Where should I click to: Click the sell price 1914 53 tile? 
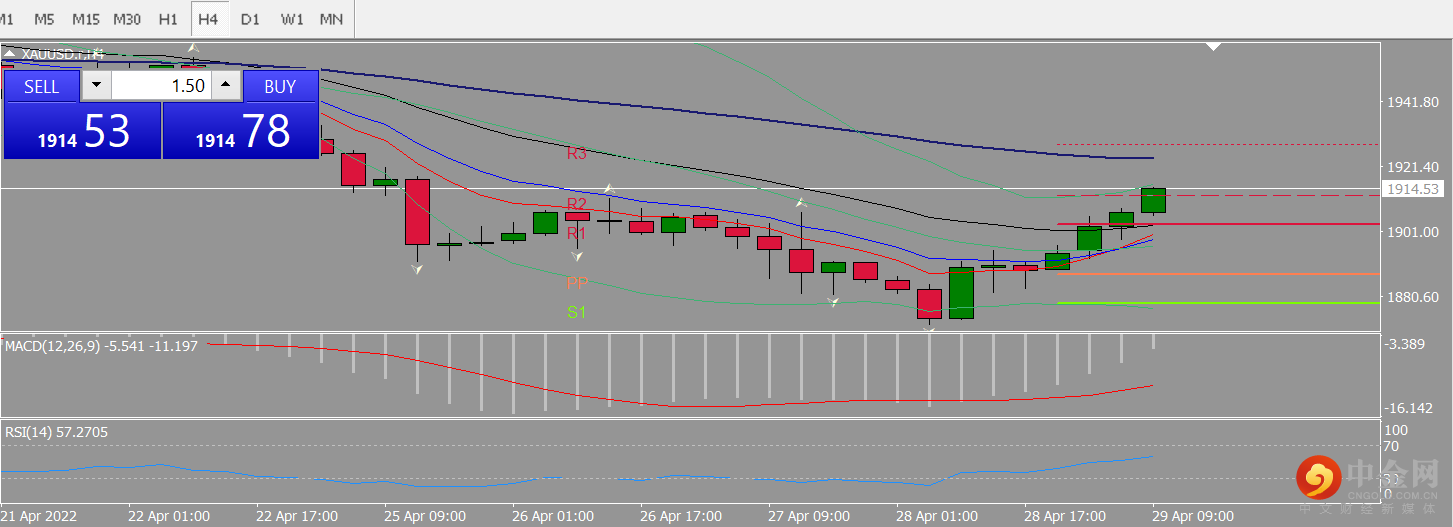coord(82,130)
